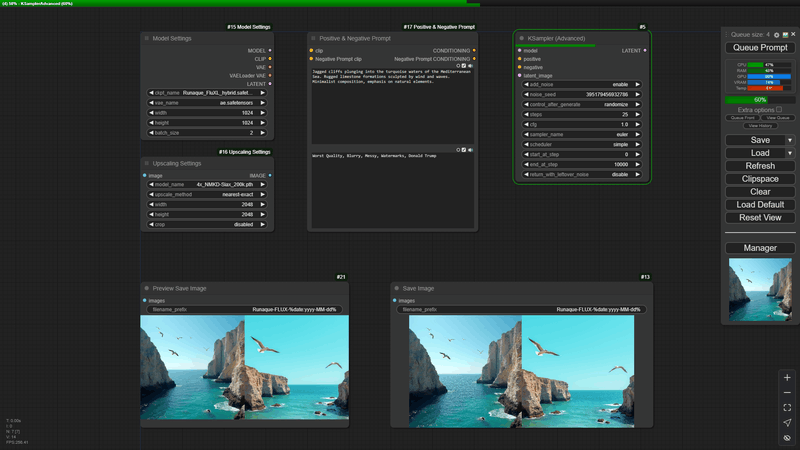The width and height of the screenshot is (800, 450).
Task: Collapse the Positive & Negative Prompt node dot
Action: (x=313, y=38)
